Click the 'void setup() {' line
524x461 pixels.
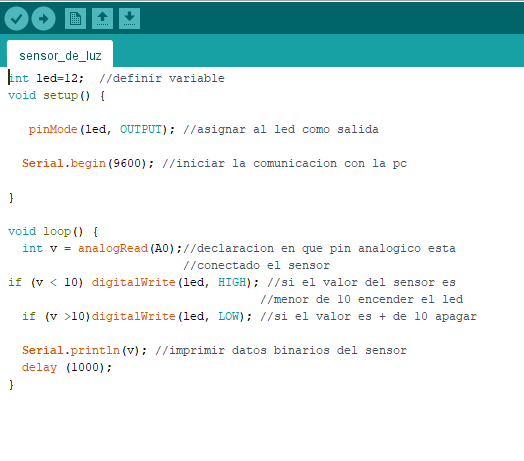56,96
